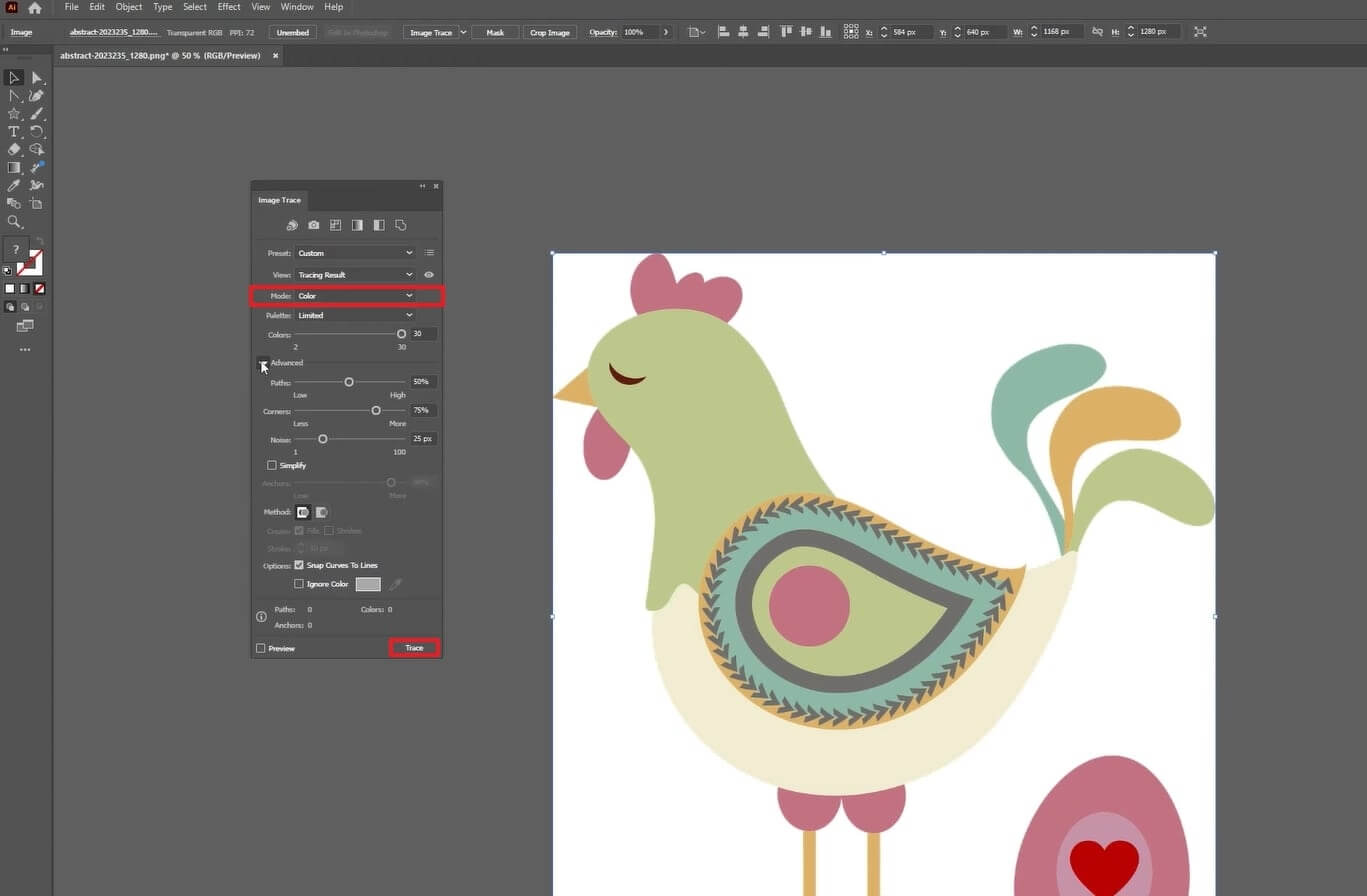
Task: Apply Auto-Color preset icon in Image Trace
Action: point(292,225)
